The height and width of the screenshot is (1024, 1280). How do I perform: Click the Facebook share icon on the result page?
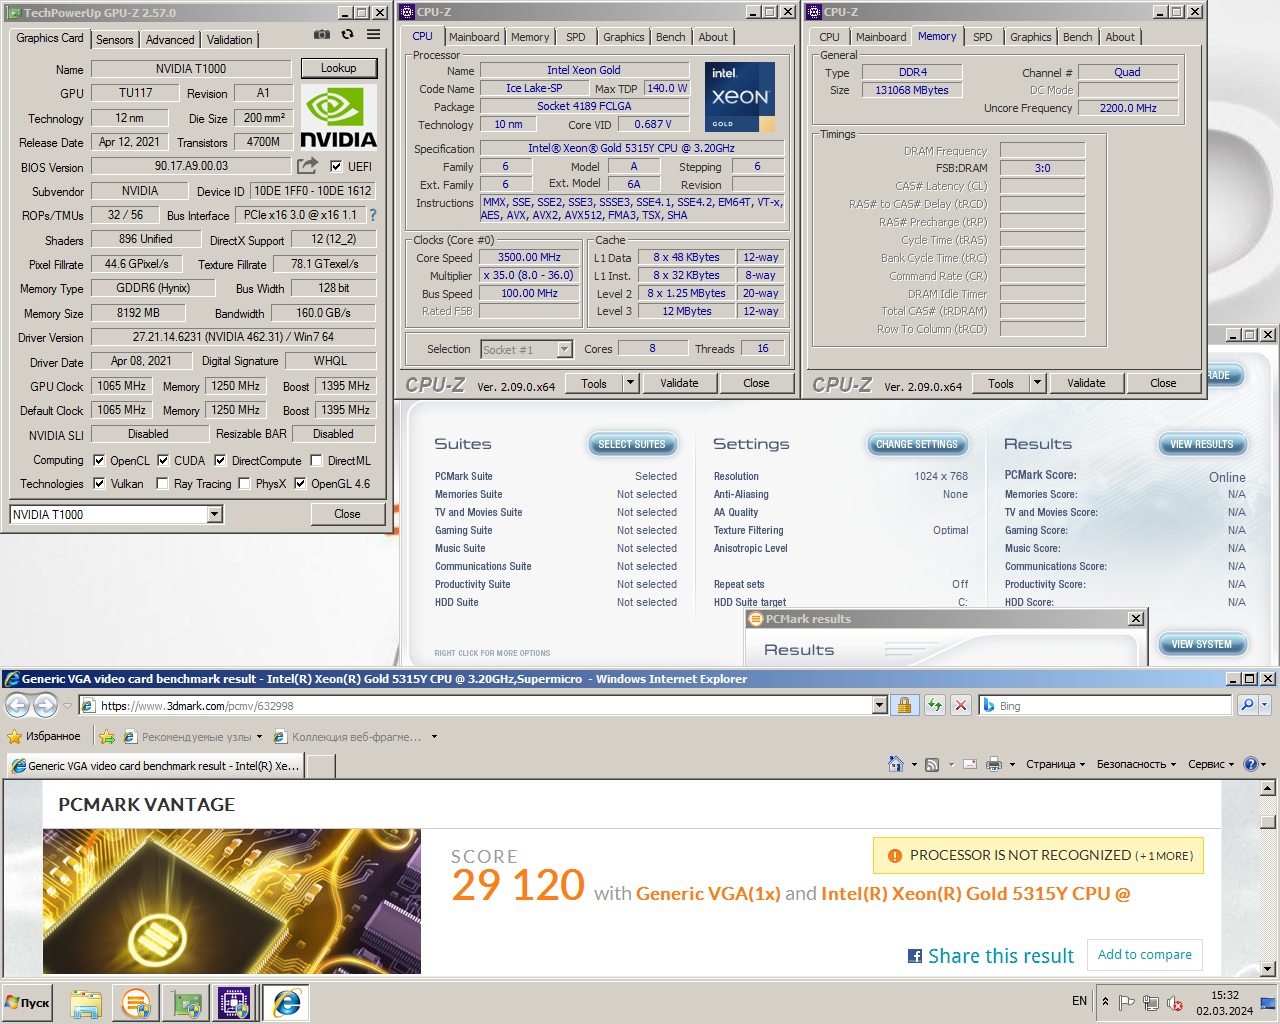pyautogui.click(x=915, y=956)
